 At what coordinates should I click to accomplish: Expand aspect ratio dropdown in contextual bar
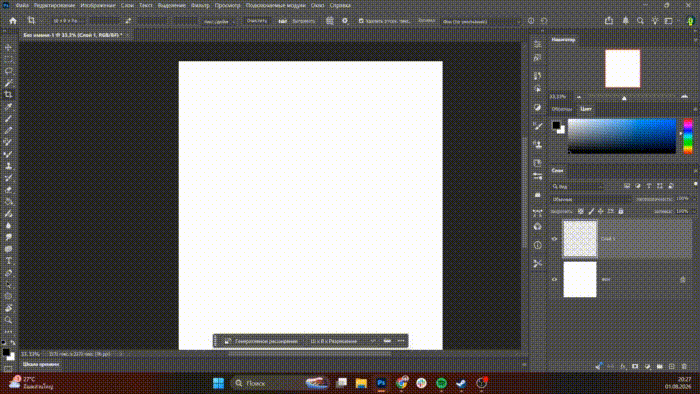coord(372,341)
